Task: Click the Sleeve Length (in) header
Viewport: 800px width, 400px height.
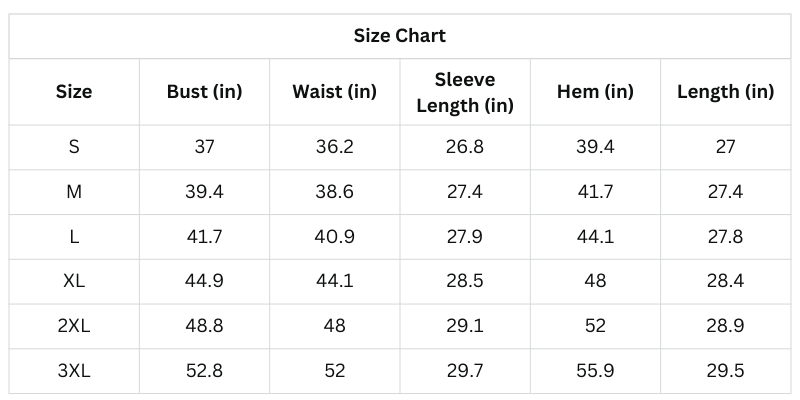Action: 465,92
